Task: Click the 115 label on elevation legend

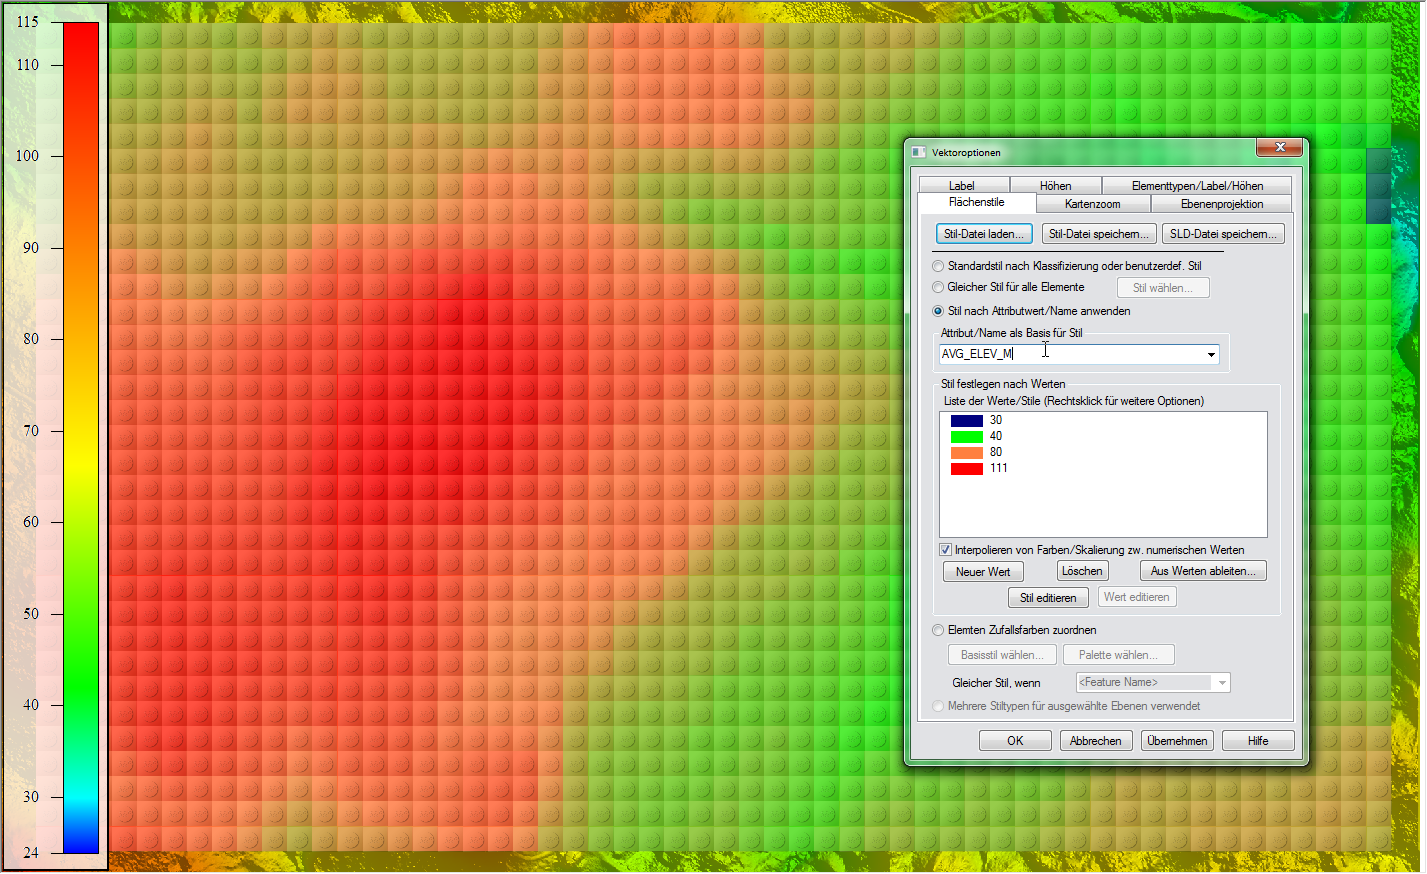Action: pos(27,22)
